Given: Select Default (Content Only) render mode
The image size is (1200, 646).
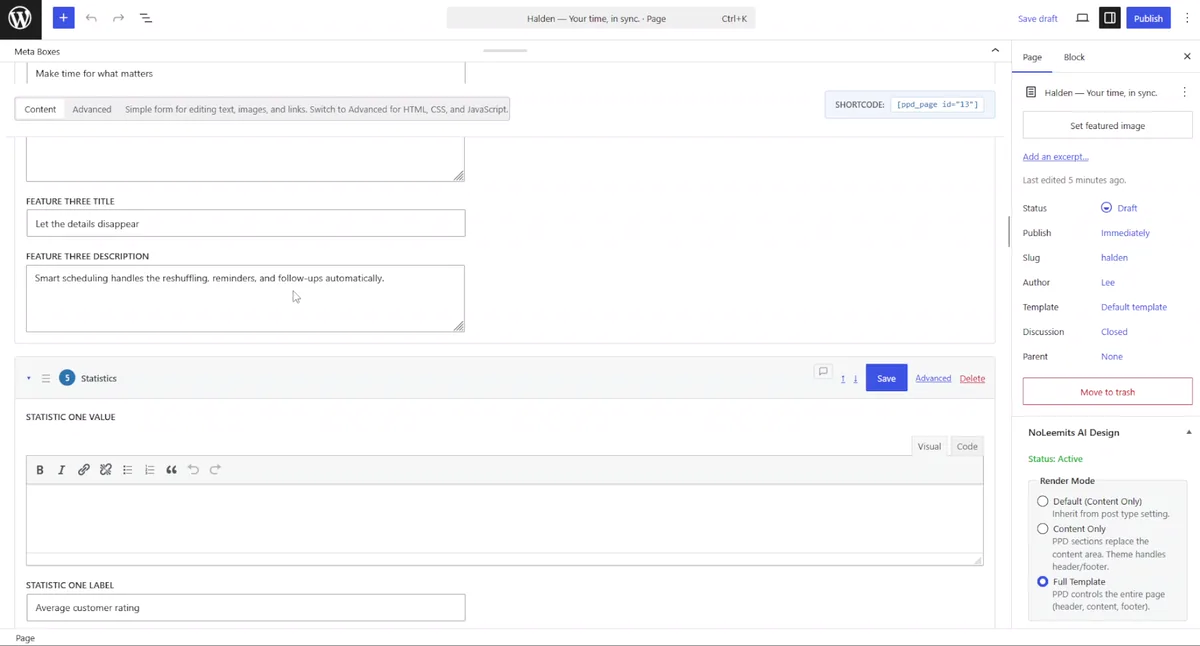Looking at the screenshot, I should pos(1043,501).
